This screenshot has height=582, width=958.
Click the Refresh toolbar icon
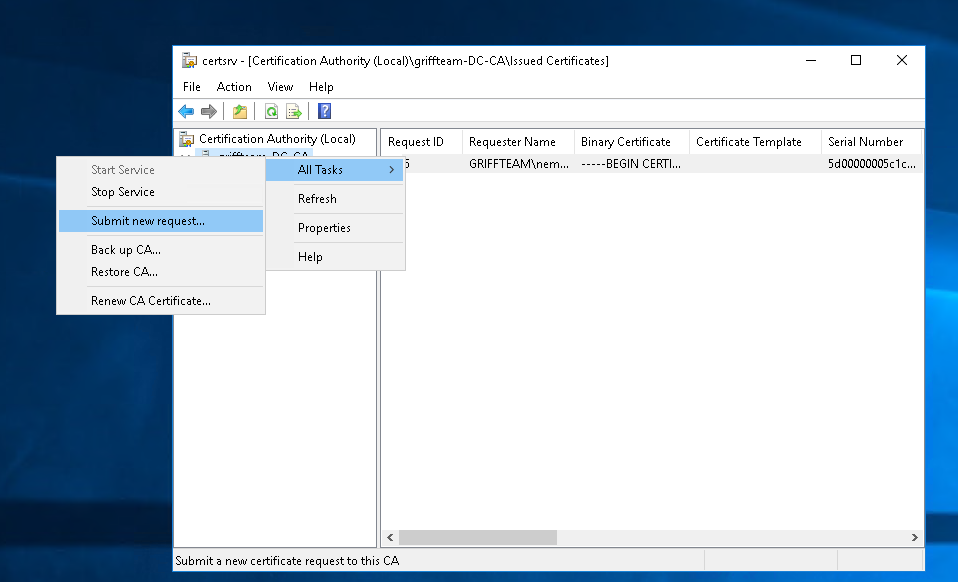(271, 111)
